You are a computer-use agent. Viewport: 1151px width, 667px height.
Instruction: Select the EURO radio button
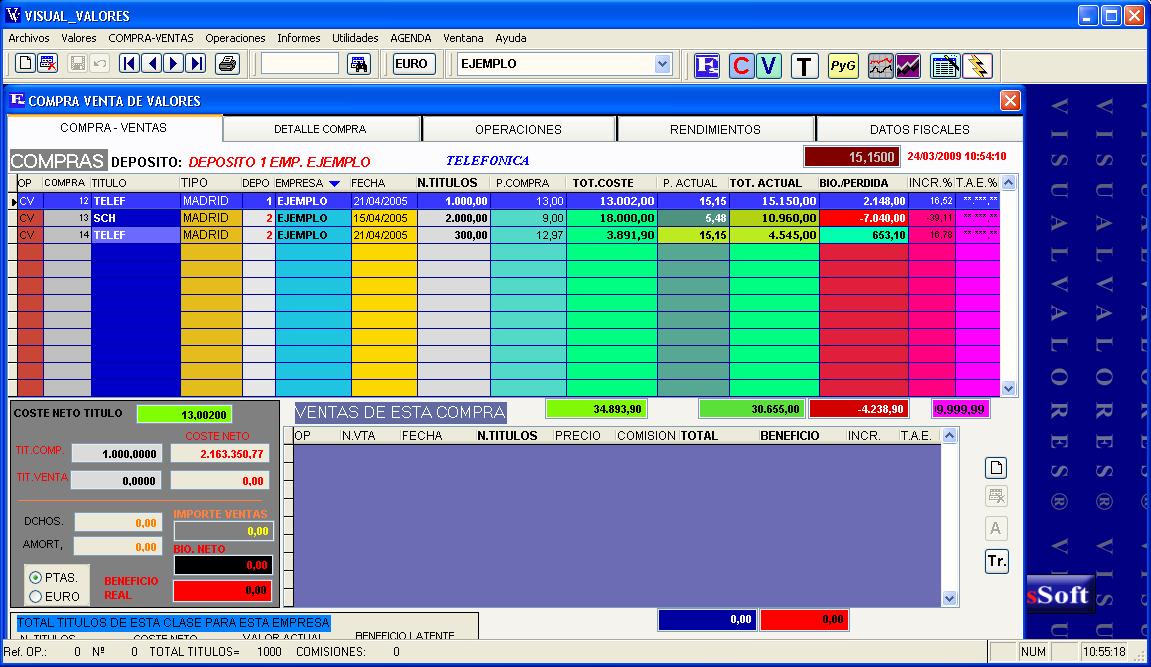pos(35,597)
